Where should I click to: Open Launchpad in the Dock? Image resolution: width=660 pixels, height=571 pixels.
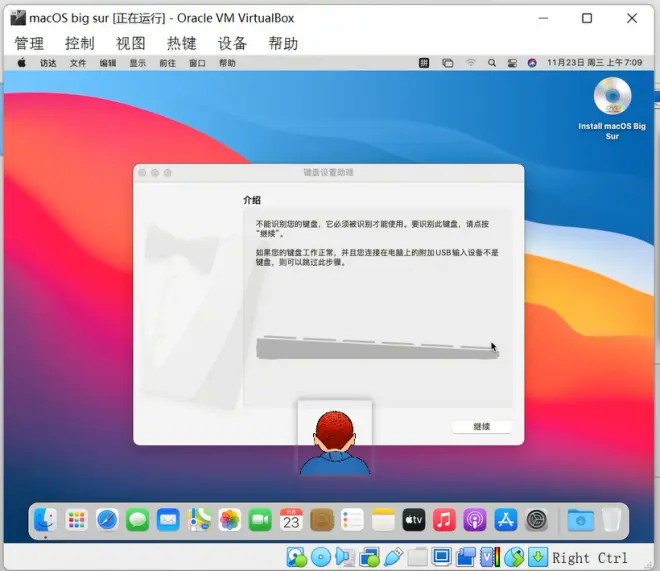[x=77, y=520]
